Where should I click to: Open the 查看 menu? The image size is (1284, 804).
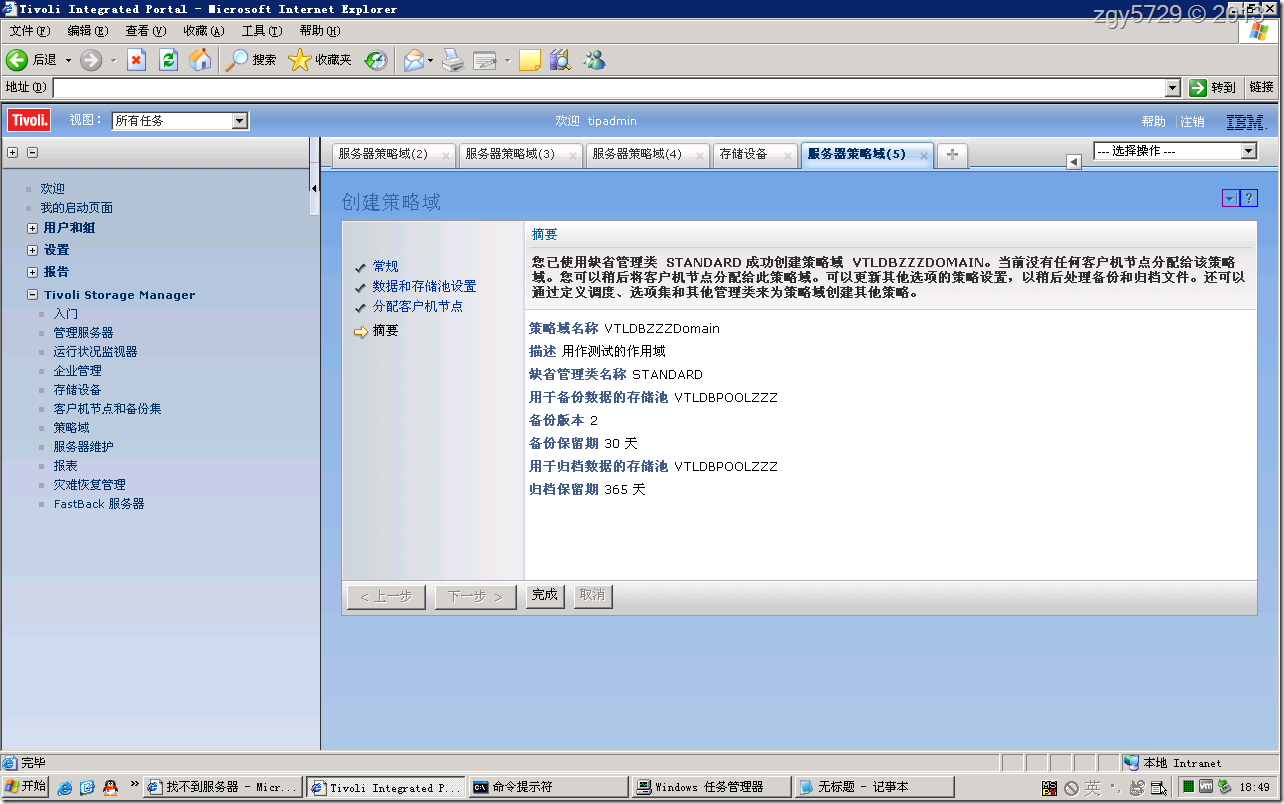(146, 31)
